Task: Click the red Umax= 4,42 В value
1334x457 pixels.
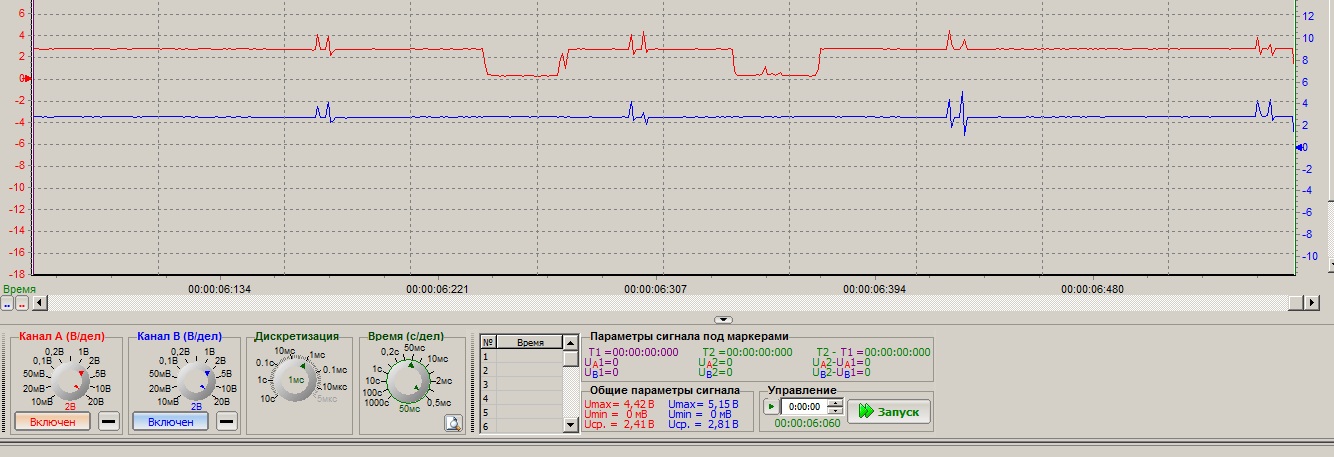Action: coord(618,403)
